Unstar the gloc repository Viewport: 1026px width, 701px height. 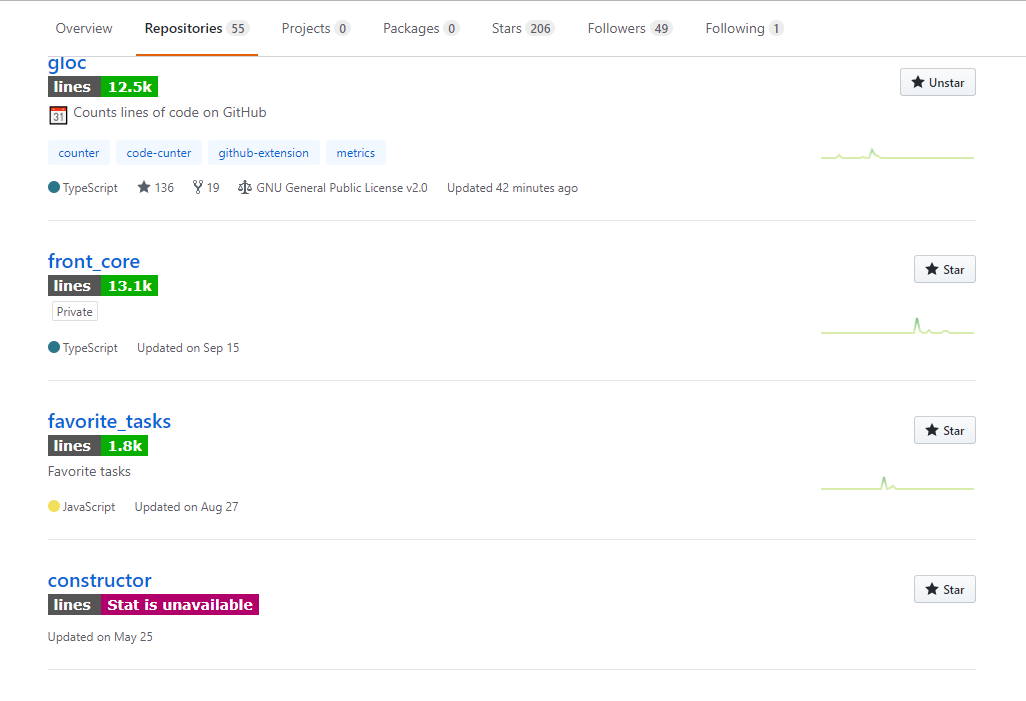[937, 82]
